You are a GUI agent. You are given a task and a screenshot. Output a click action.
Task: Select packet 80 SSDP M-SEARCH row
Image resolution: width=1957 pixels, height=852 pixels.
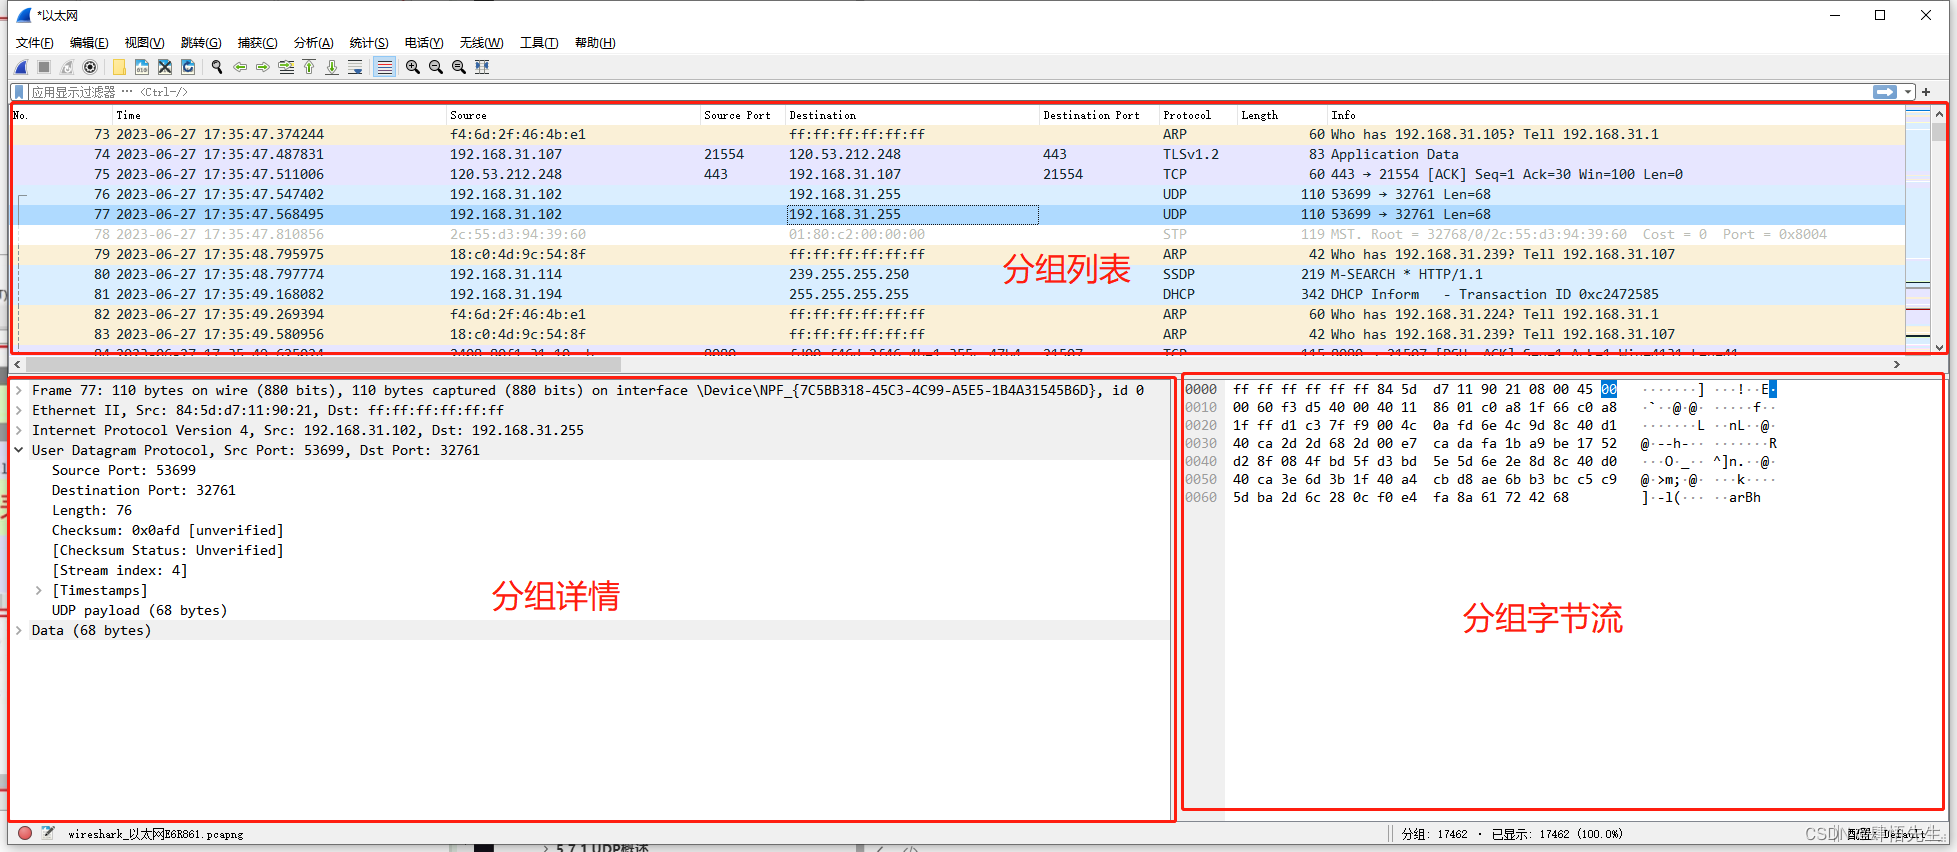tap(958, 274)
